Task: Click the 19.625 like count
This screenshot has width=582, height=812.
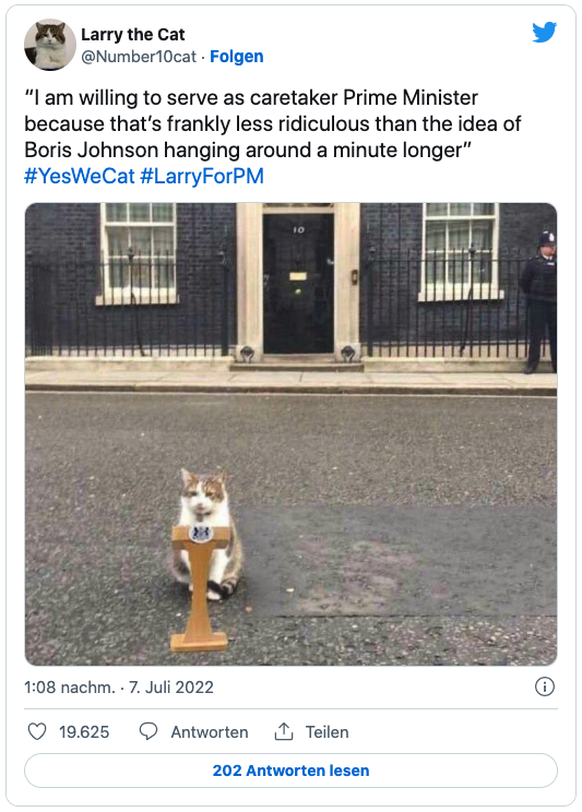Action: tap(84, 732)
